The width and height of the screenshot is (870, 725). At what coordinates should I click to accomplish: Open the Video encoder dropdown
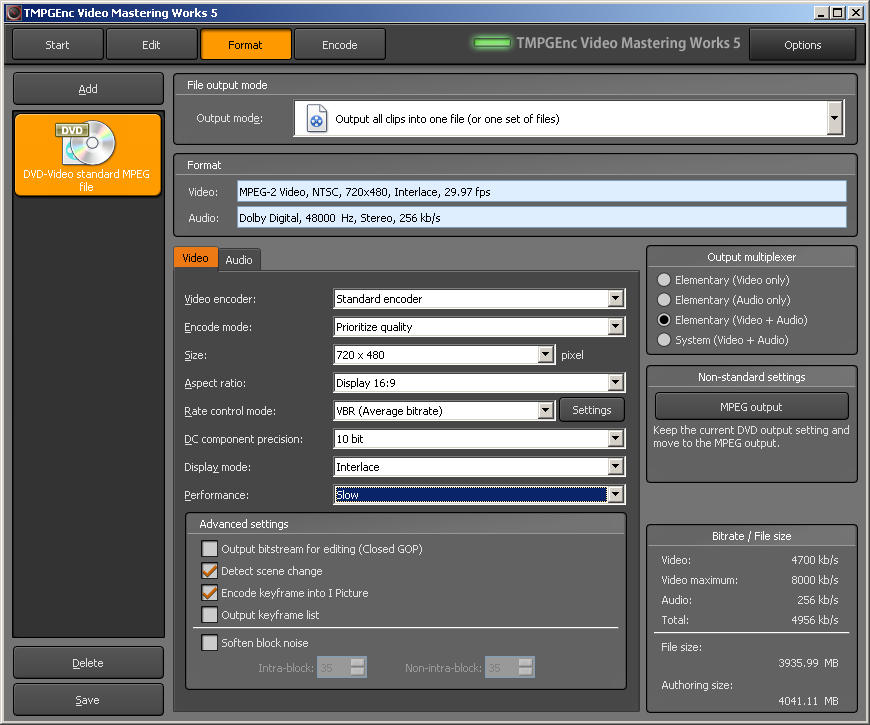pyautogui.click(x=616, y=299)
